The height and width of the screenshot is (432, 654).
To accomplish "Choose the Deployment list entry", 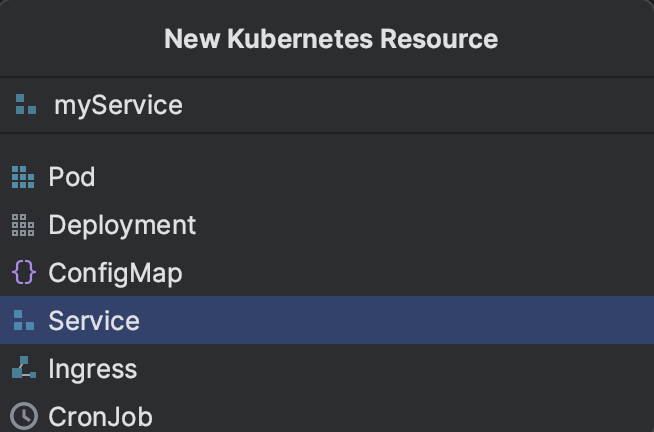I will pos(122,226).
